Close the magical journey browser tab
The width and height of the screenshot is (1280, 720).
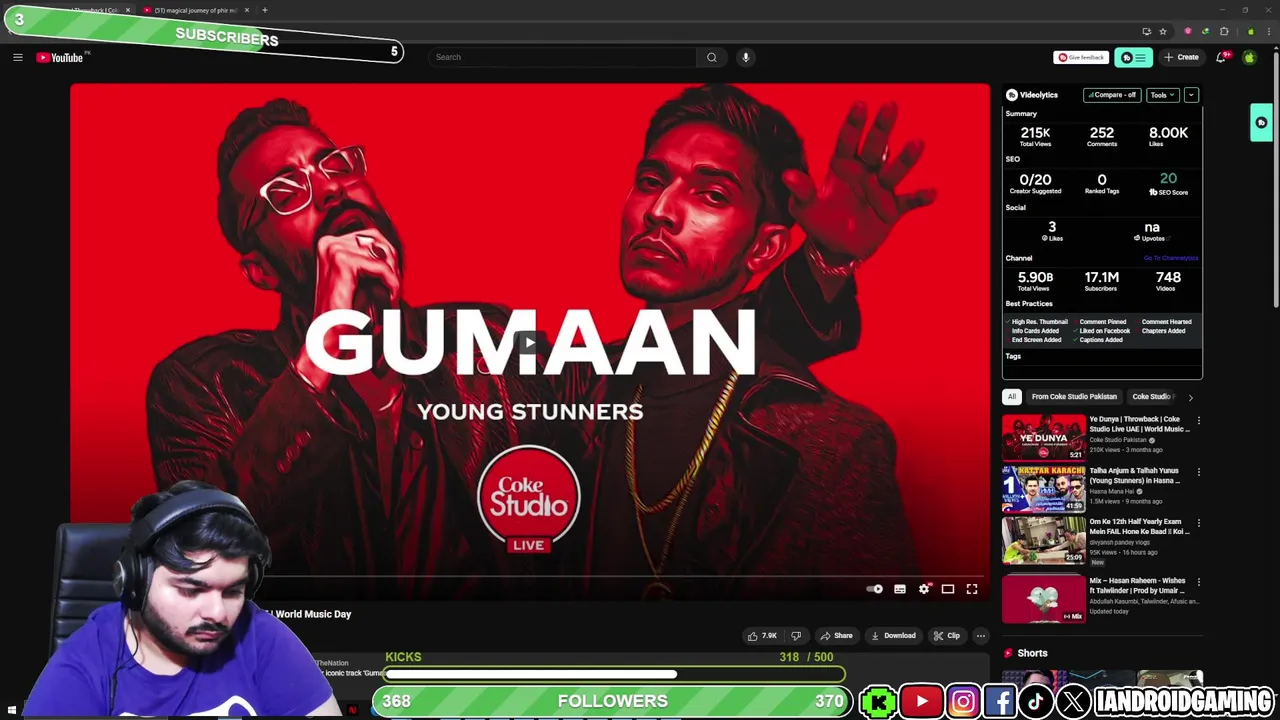tap(247, 10)
